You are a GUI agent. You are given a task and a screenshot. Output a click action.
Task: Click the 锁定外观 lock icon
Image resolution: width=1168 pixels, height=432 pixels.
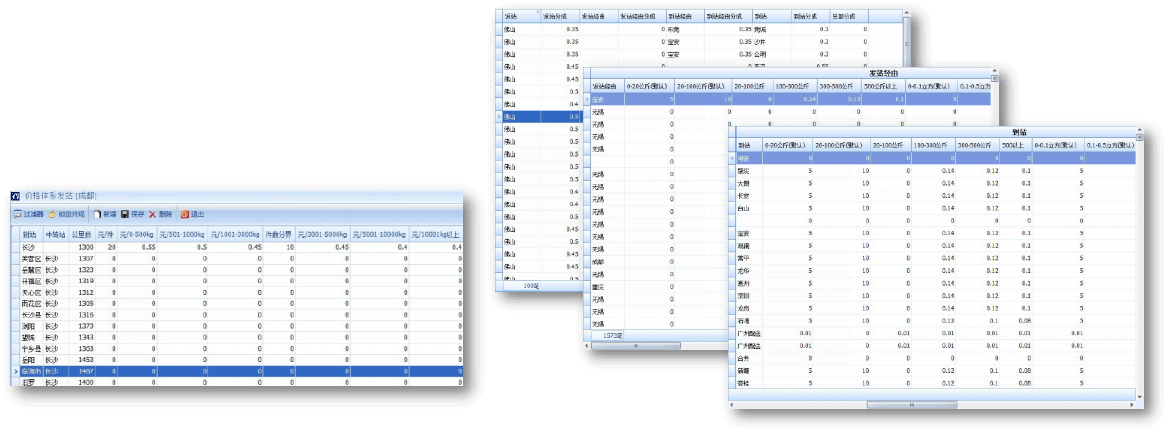[x=52, y=214]
